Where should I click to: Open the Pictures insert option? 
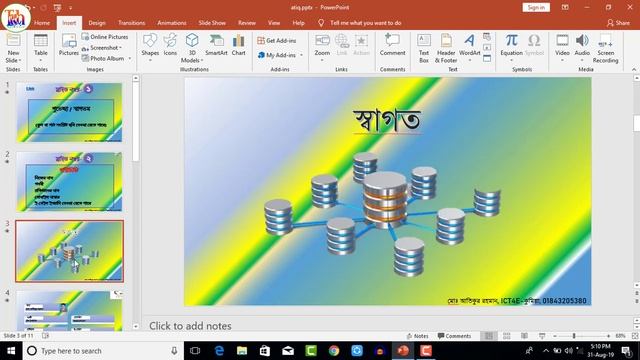69,45
